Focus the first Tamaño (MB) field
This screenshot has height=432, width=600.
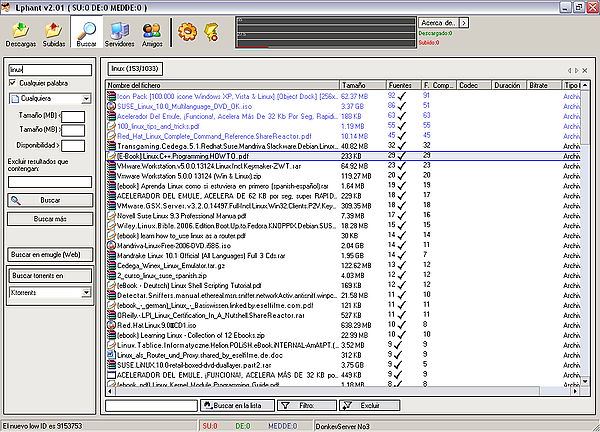tap(73, 116)
